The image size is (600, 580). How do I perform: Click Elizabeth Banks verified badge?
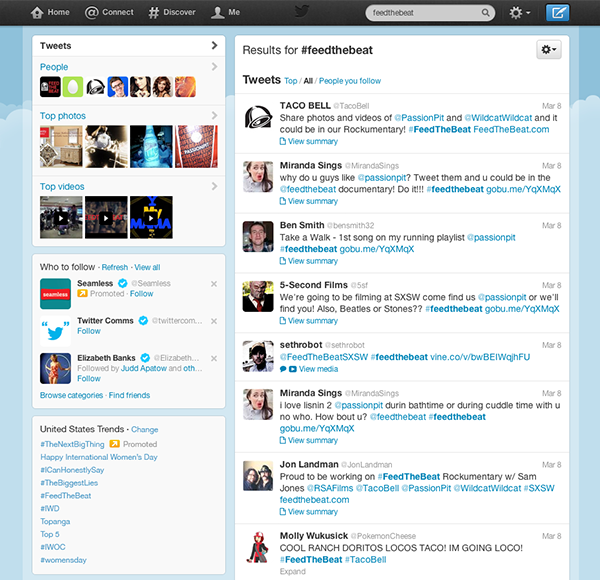pos(145,358)
